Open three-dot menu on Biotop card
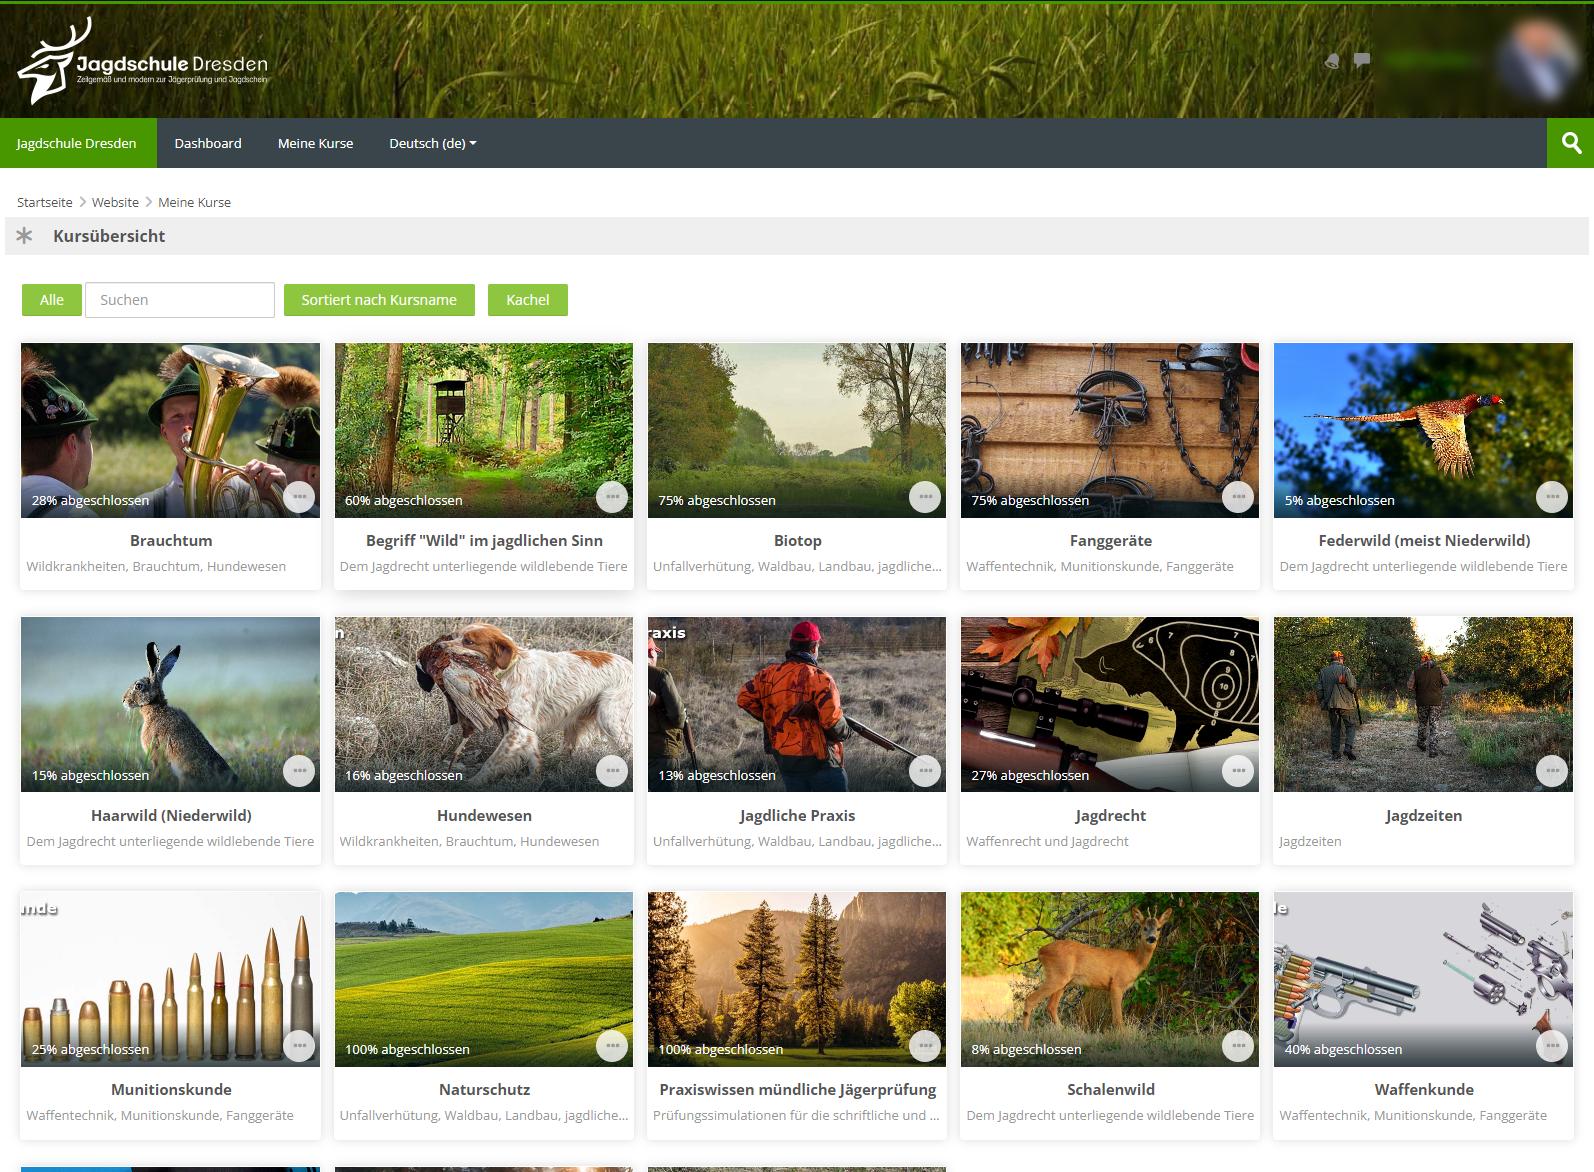 click(925, 497)
